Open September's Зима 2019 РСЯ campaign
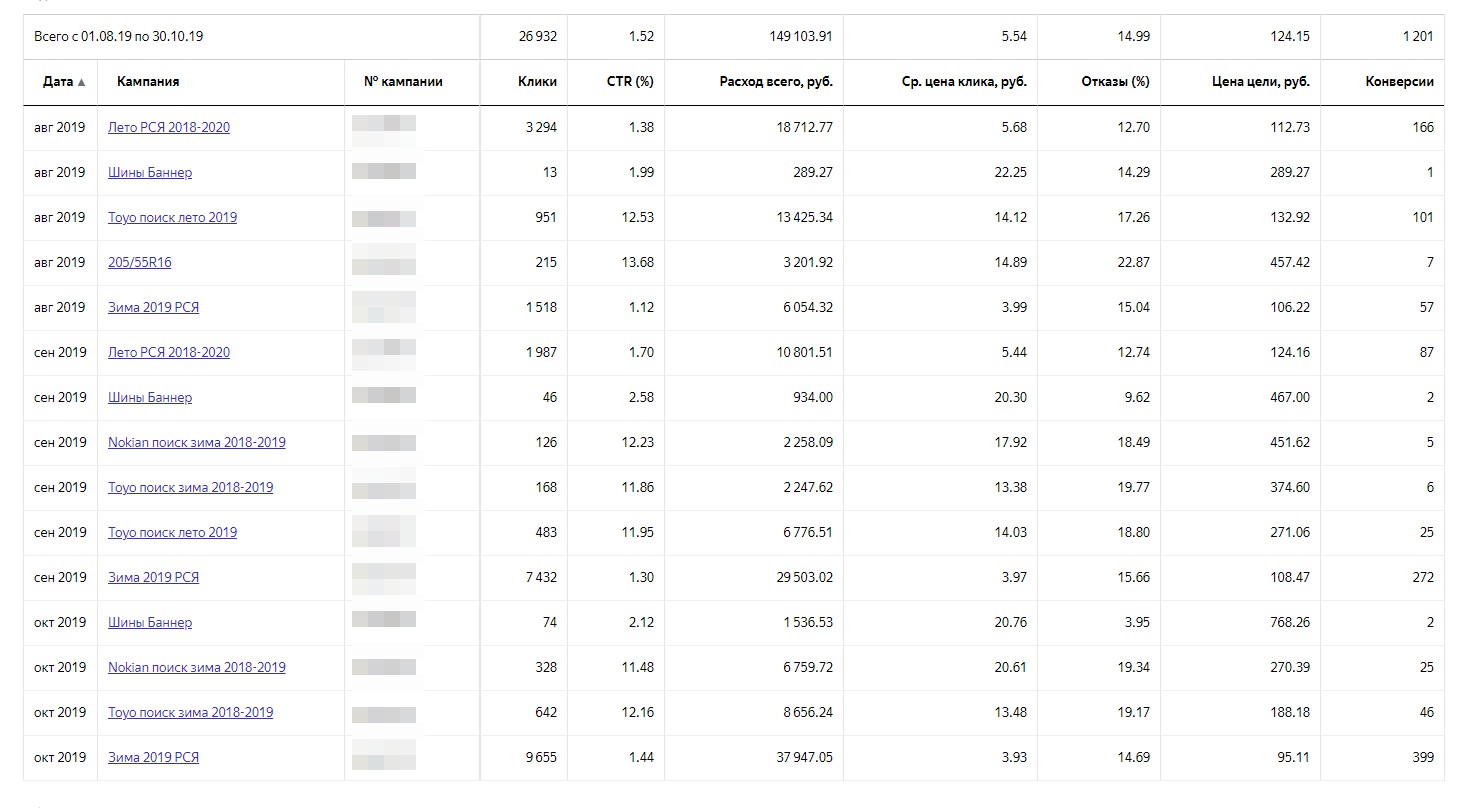Viewport: 1483px width, 808px height. click(x=153, y=577)
